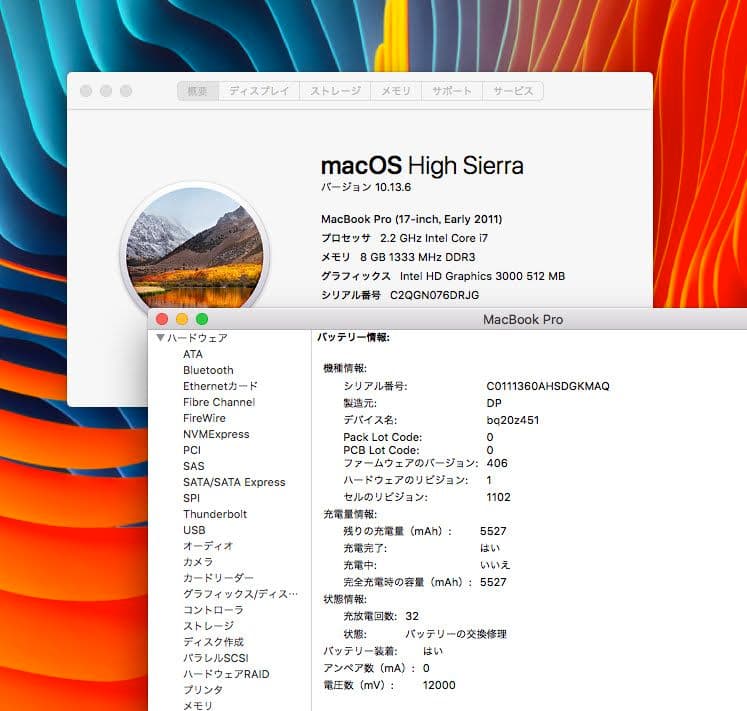Image resolution: width=747 pixels, height=711 pixels.
Task: Minimize the MacBook Pro system report window
Action: (x=182, y=319)
